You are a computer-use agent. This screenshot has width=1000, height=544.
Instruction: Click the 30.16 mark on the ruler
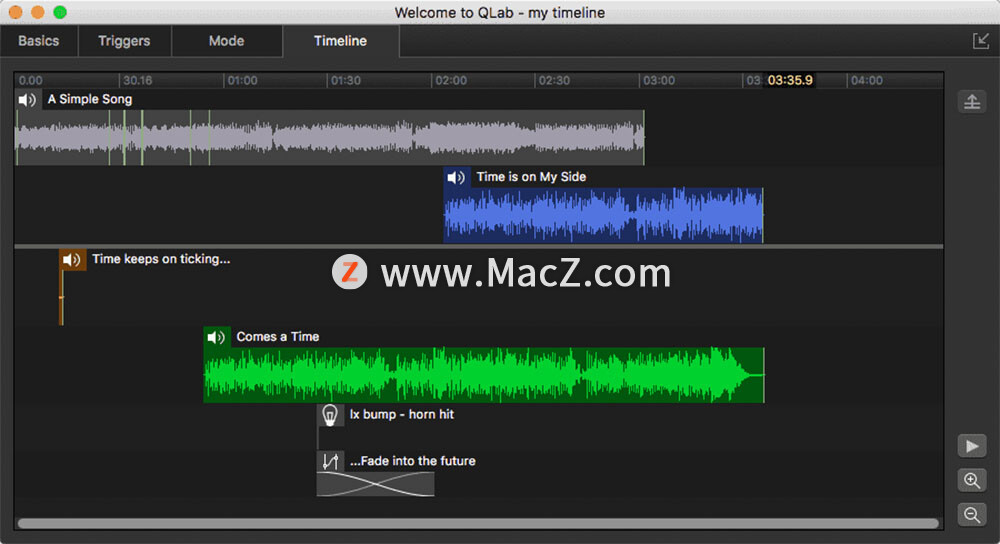pyautogui.click(x=137, y=81)
